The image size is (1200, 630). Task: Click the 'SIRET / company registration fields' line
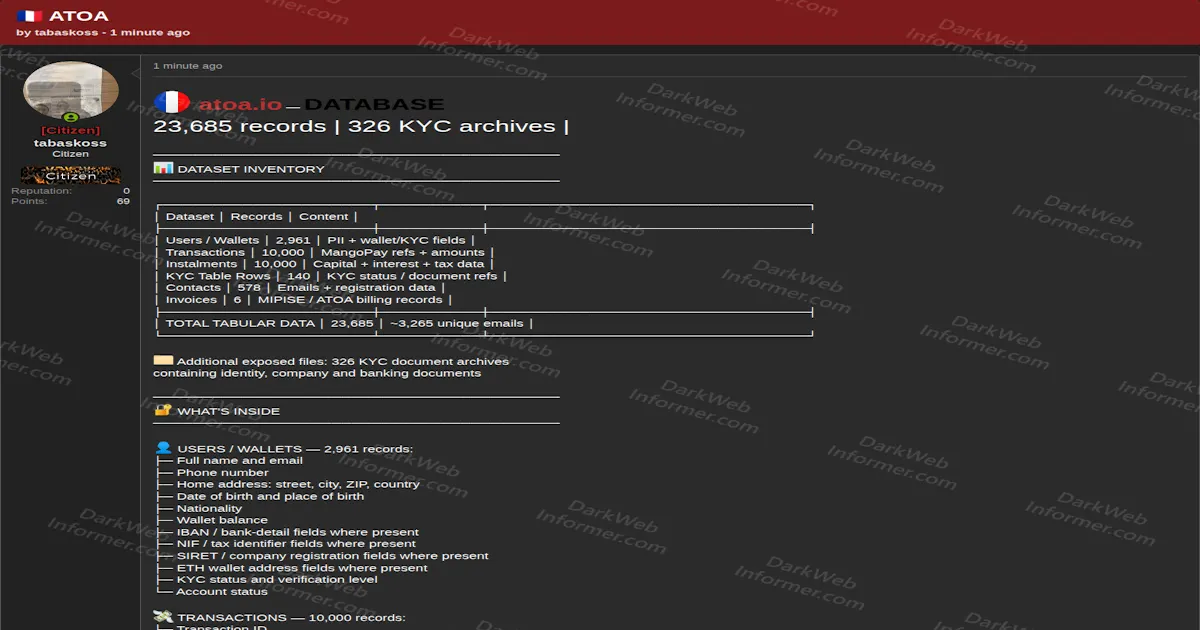coord(333,555)
